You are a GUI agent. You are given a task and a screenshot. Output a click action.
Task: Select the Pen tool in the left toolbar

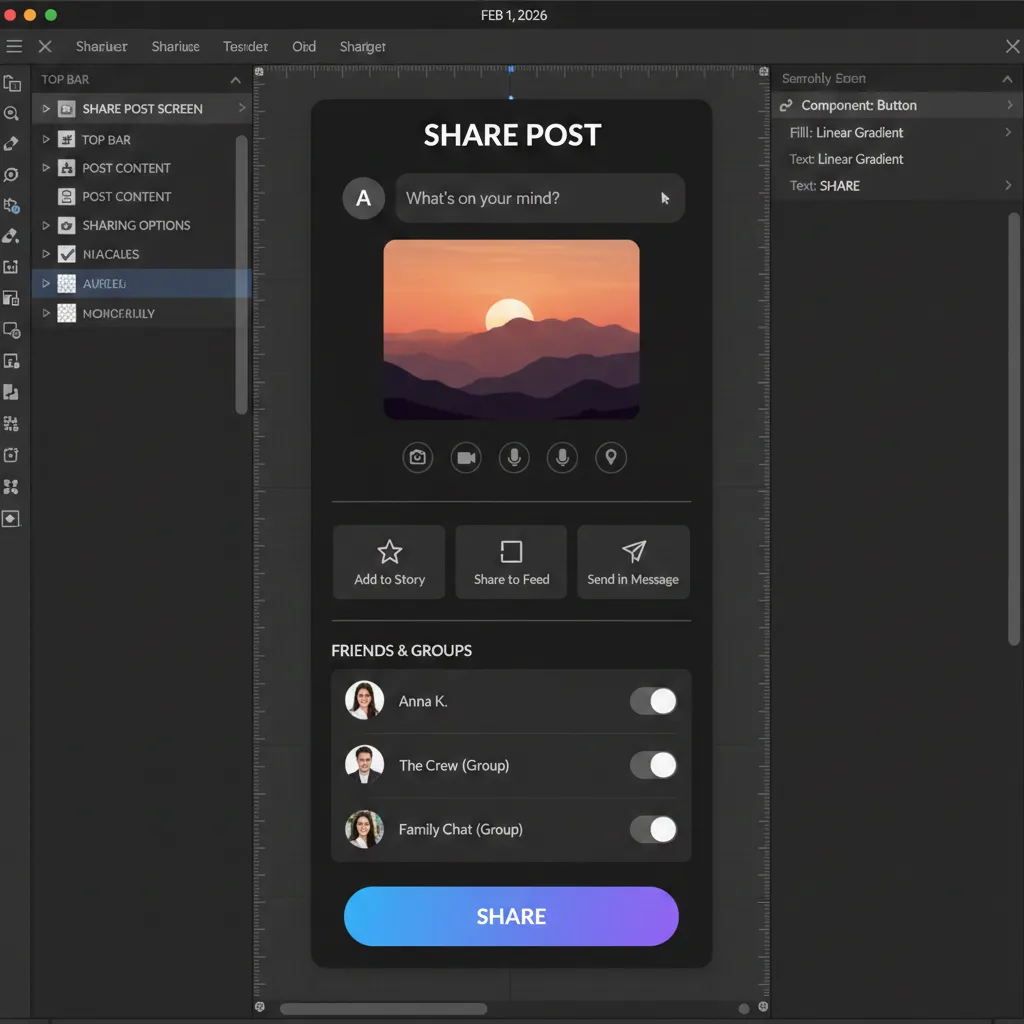(x=13, y=143)
